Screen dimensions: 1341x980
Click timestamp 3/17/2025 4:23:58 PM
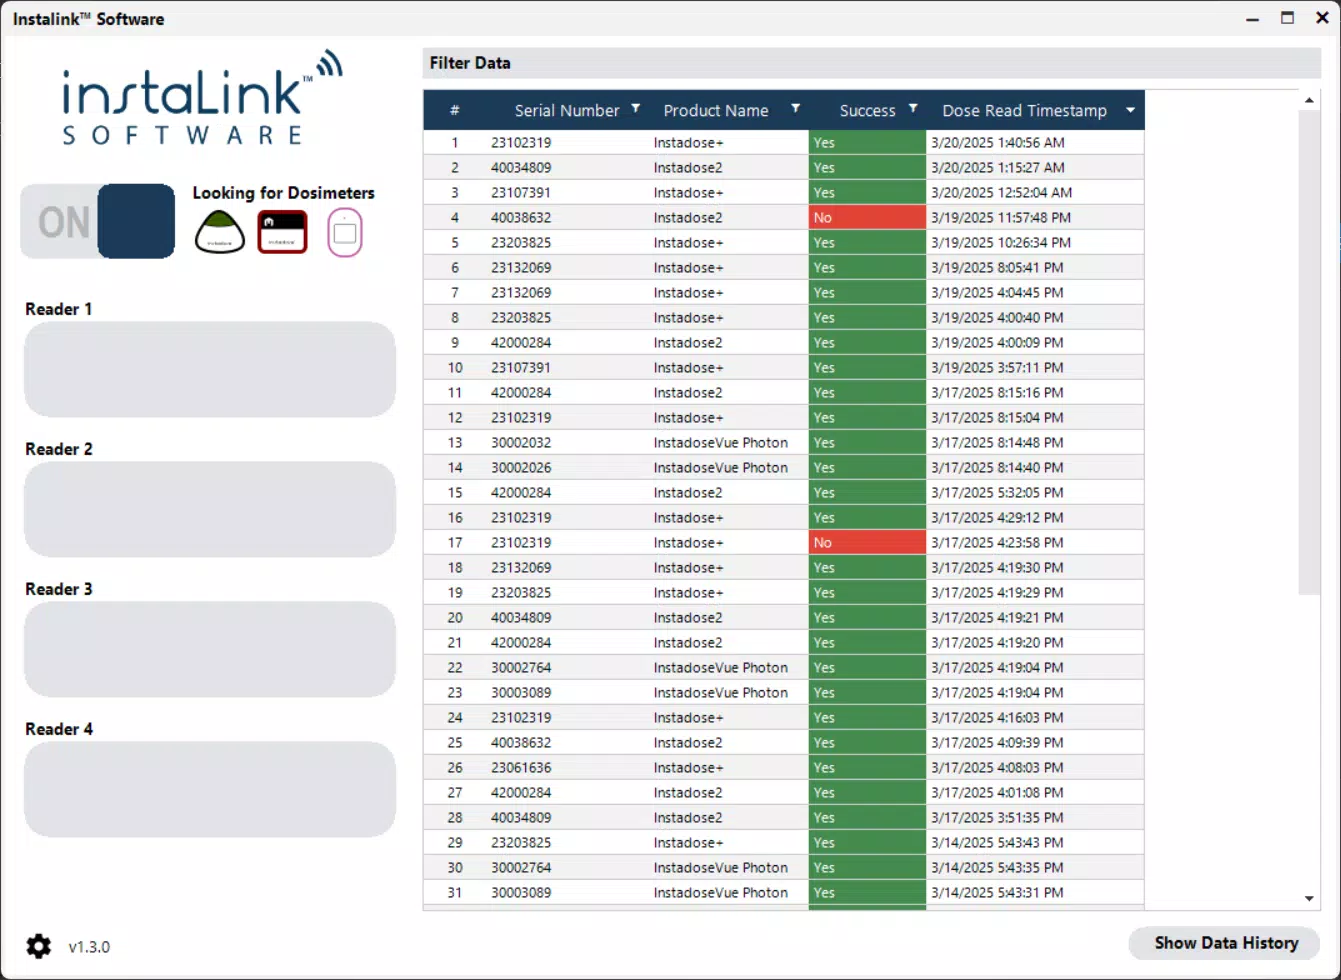pos(997,542)
